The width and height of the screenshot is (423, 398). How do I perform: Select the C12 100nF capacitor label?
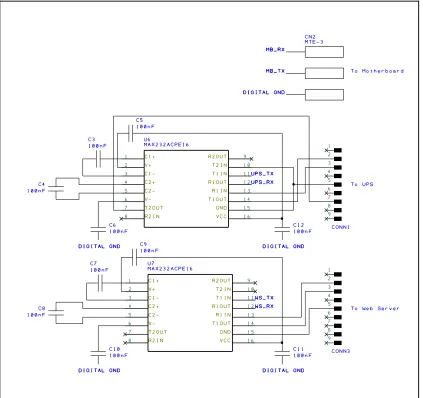coord(302,228)
